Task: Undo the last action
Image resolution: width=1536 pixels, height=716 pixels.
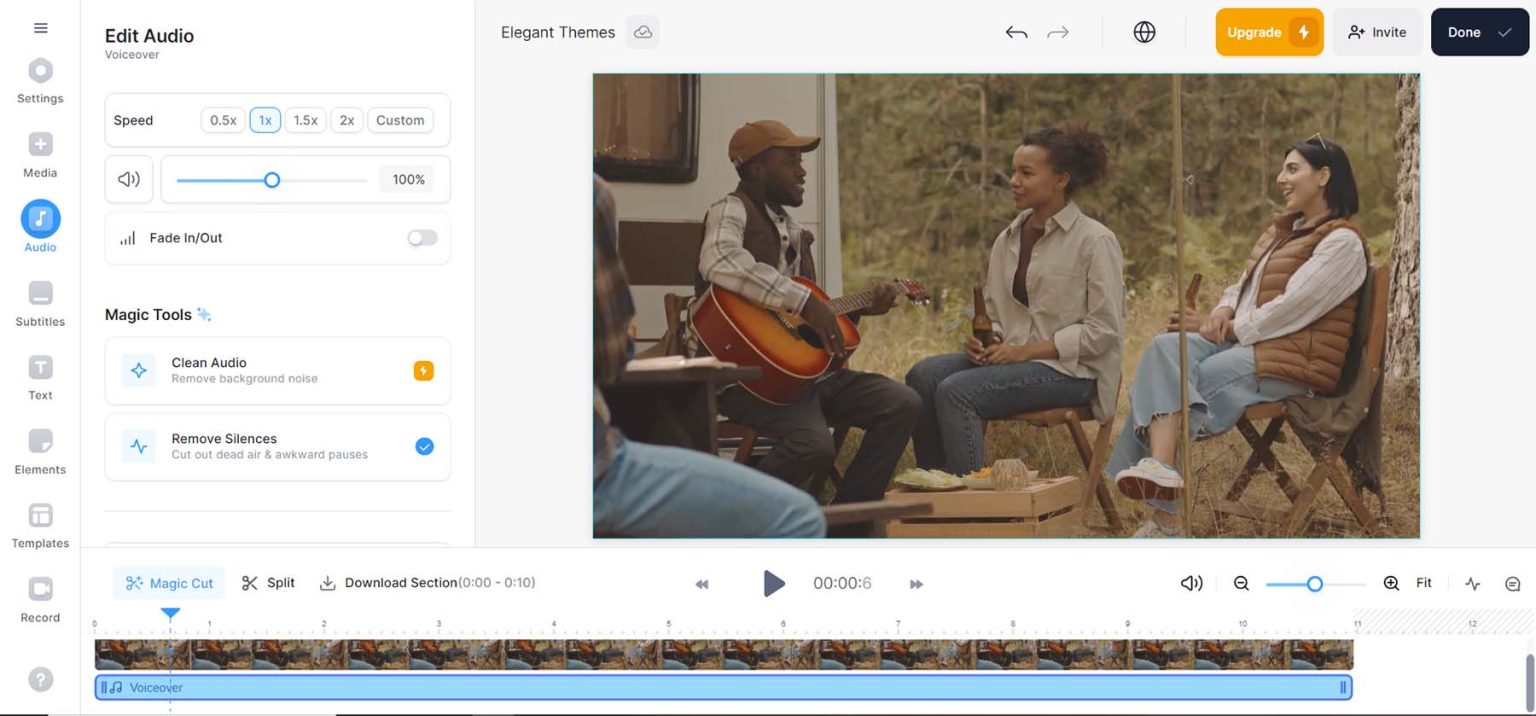Action: (x=1016, y=33)
